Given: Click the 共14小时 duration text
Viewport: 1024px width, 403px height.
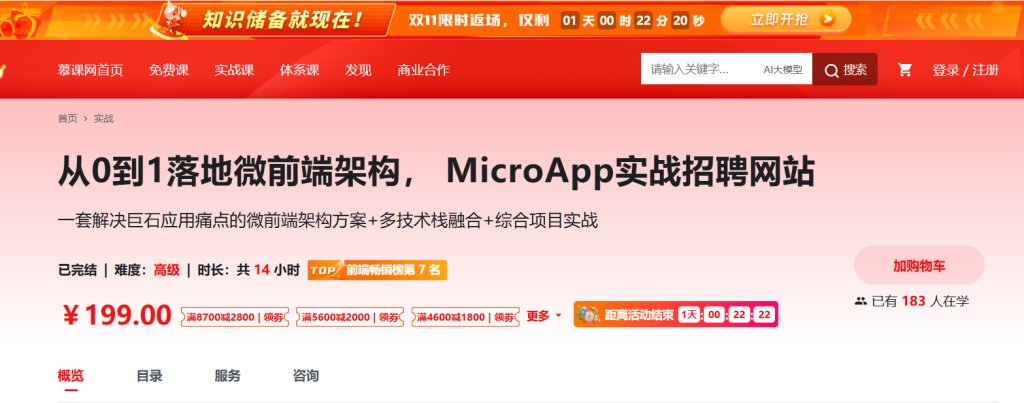Looking at the screenshot, I should (x=268, y=270).
